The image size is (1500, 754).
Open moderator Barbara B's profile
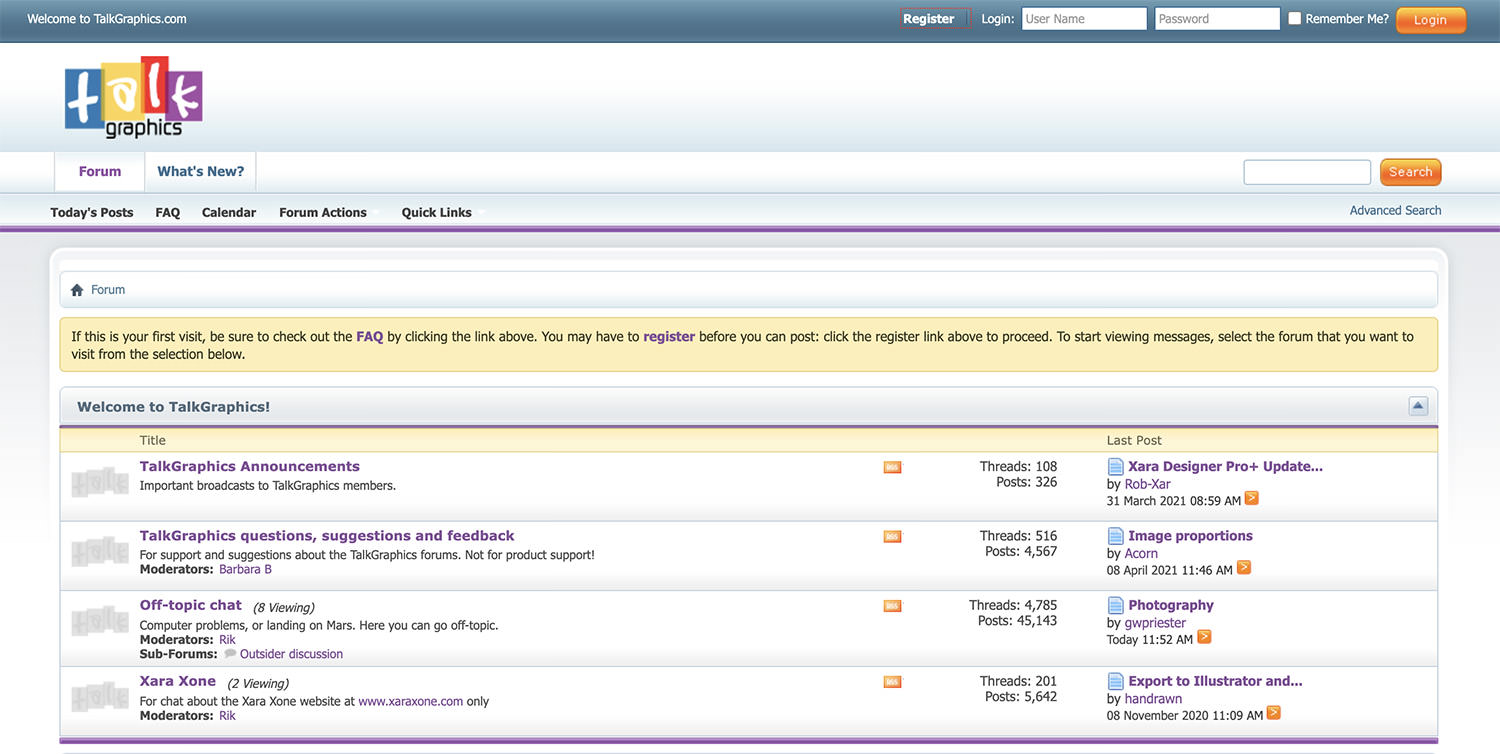pos(245,569)
